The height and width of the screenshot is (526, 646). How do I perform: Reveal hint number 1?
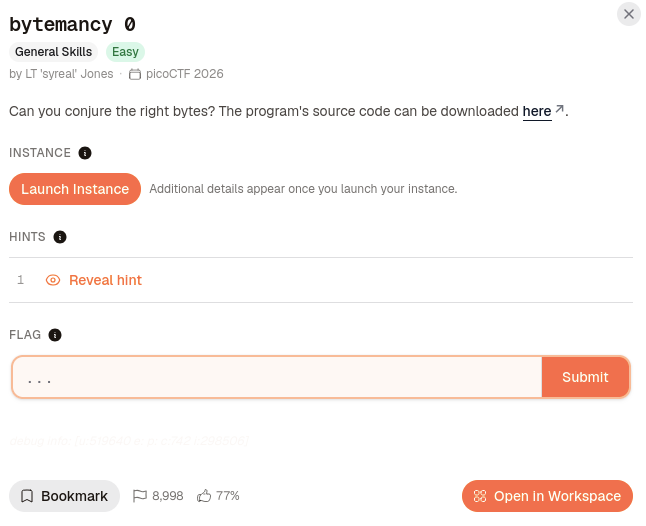click(105, 280)
